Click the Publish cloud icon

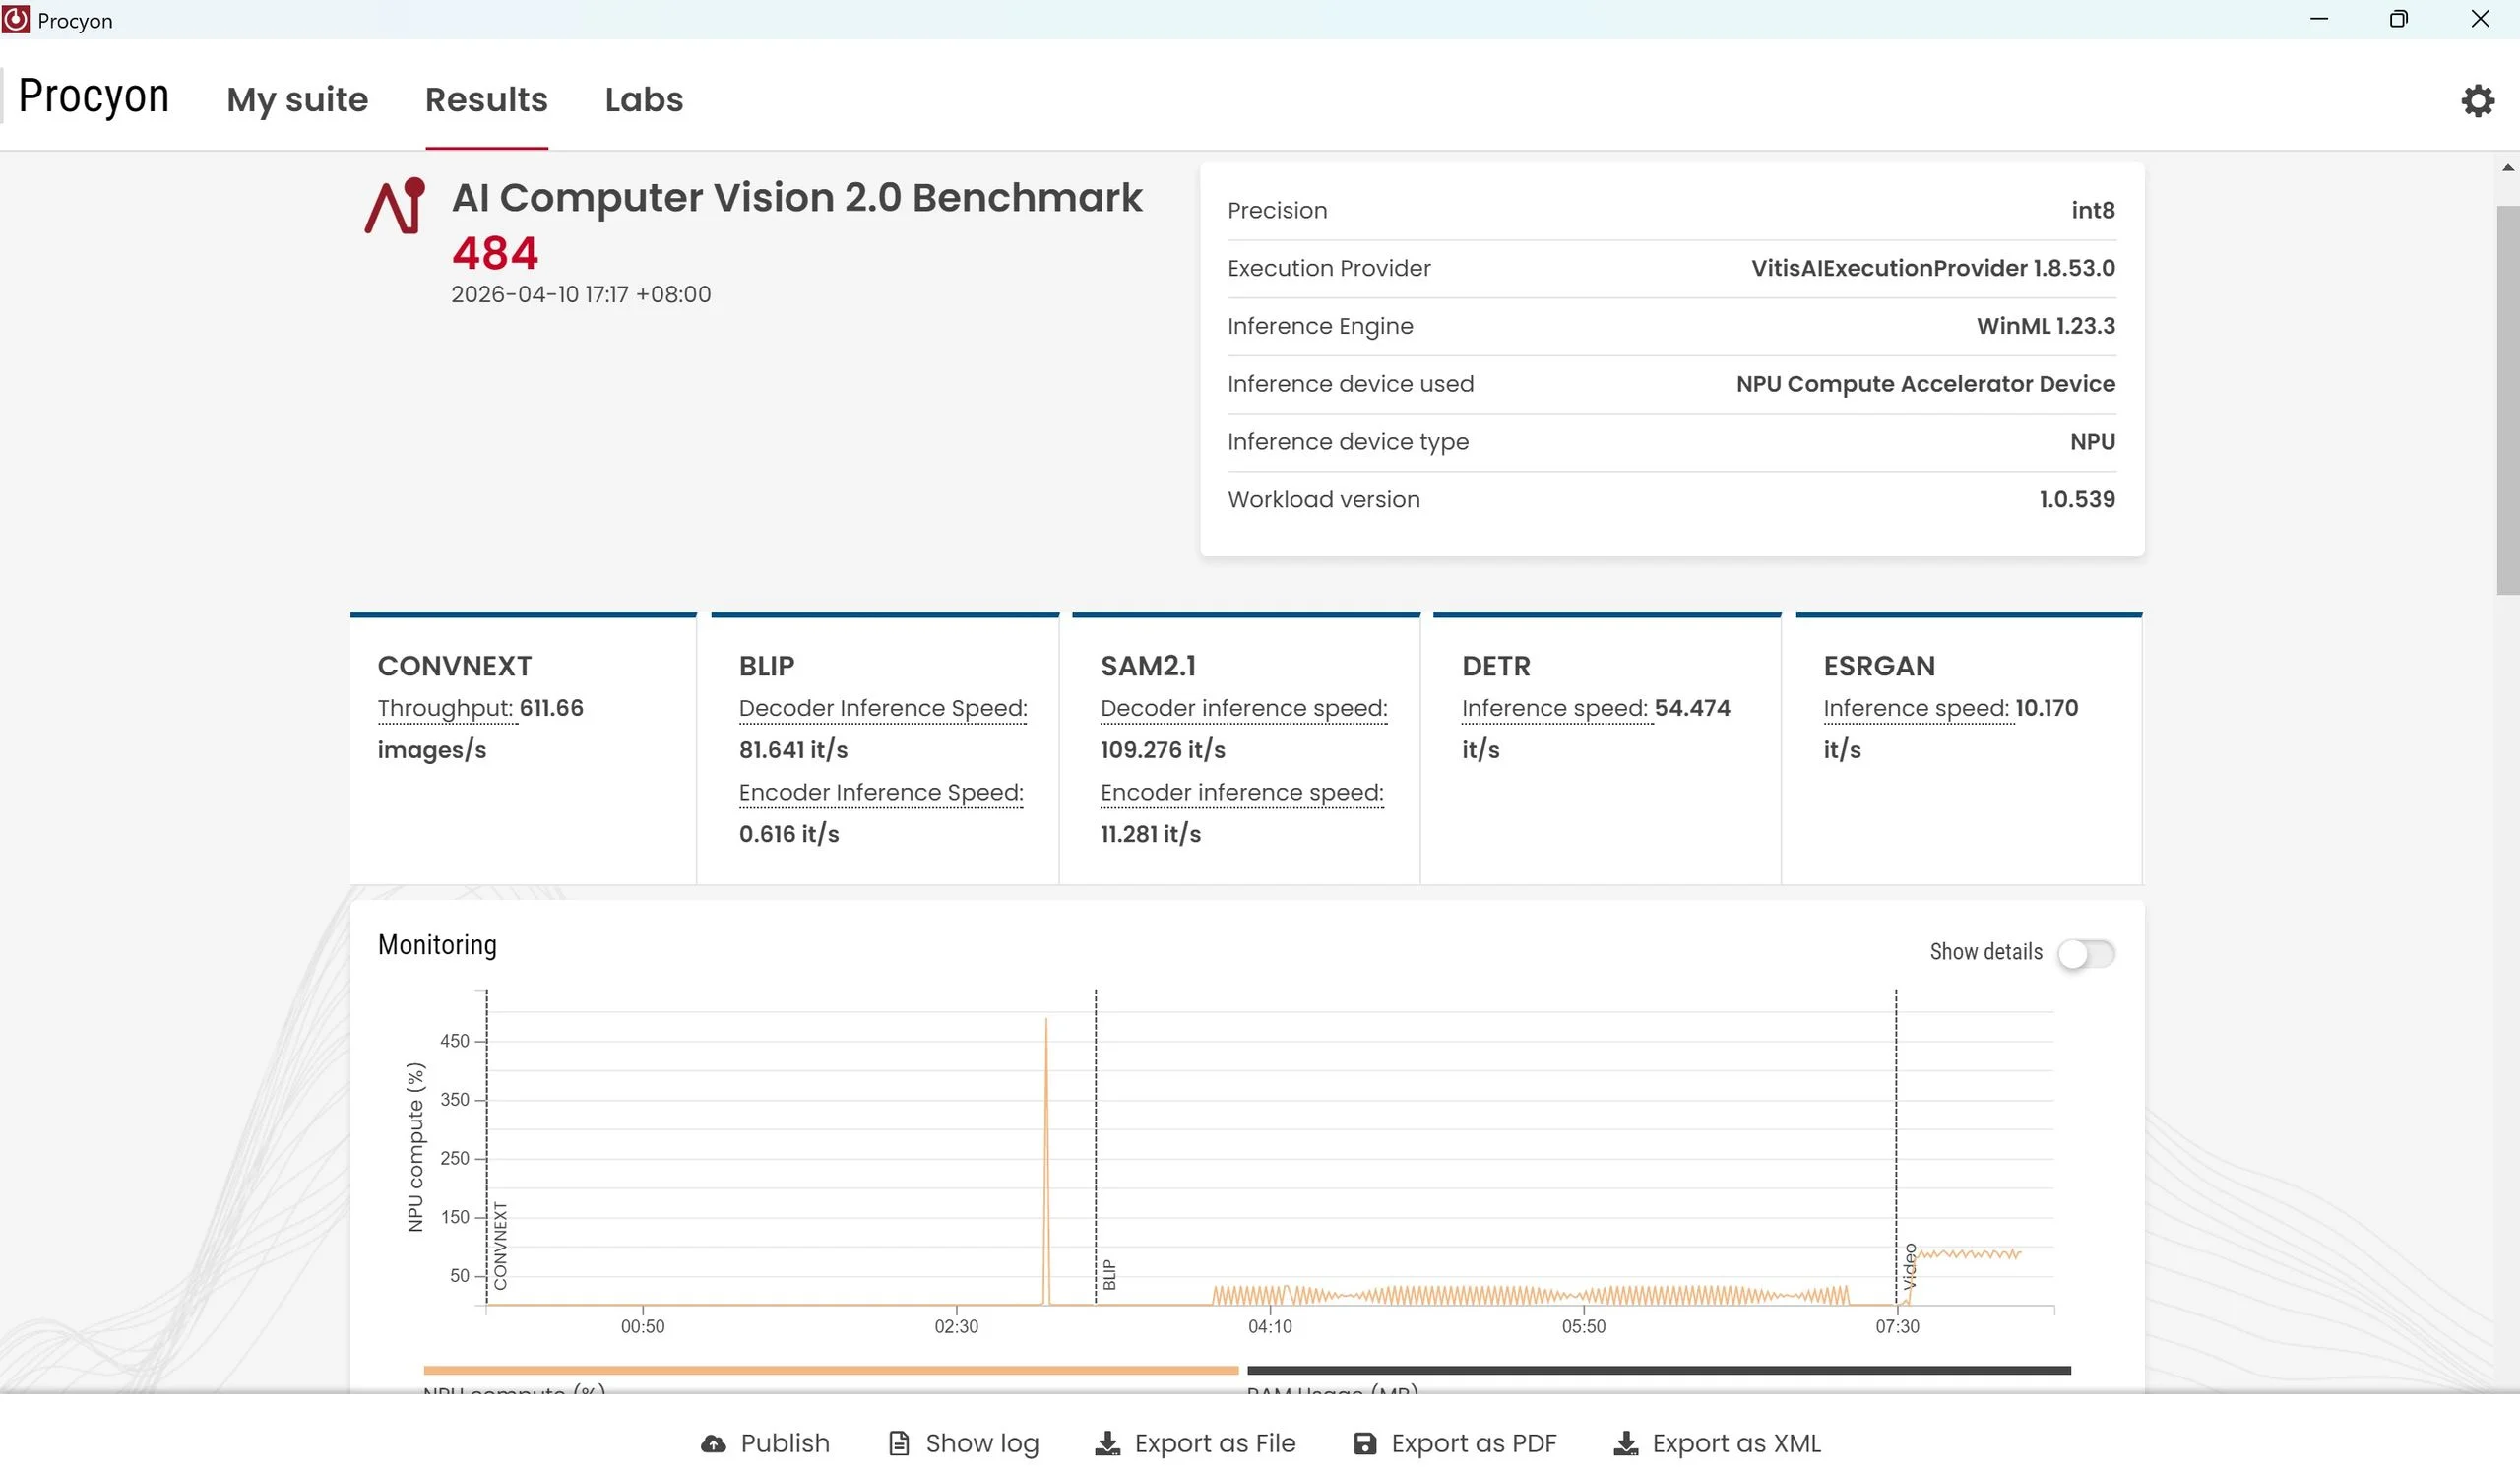click(x=713, y=1443)
